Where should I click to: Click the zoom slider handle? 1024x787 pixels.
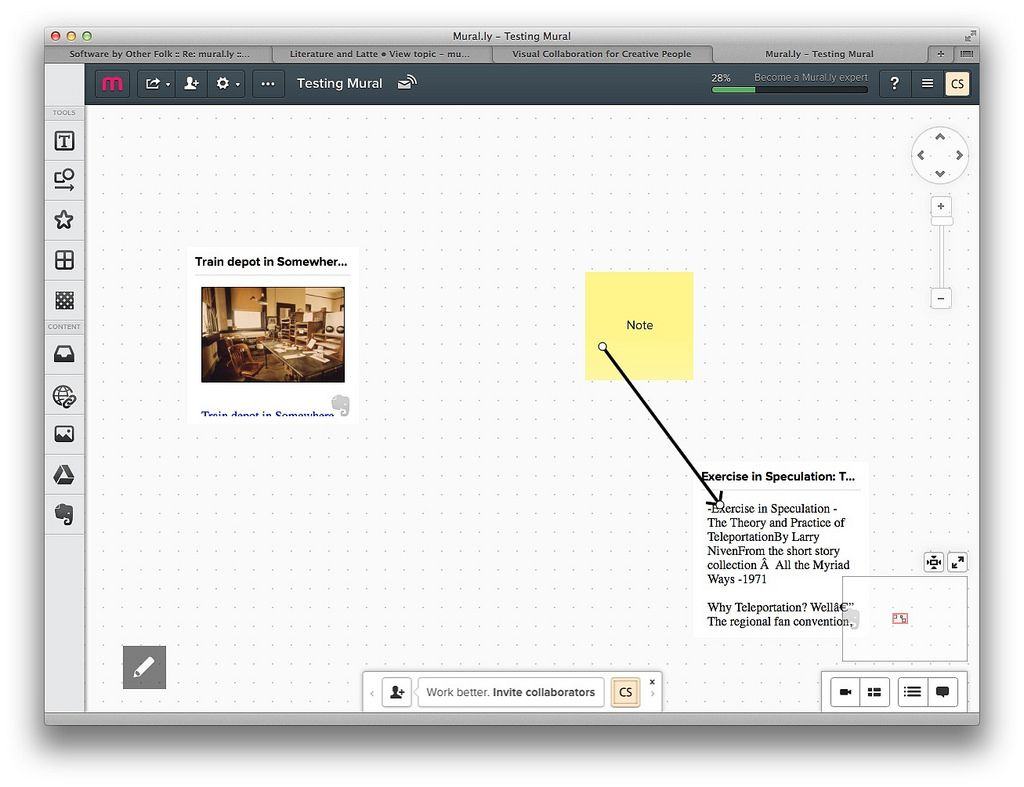pyautogui.click(x=941, y=221)
